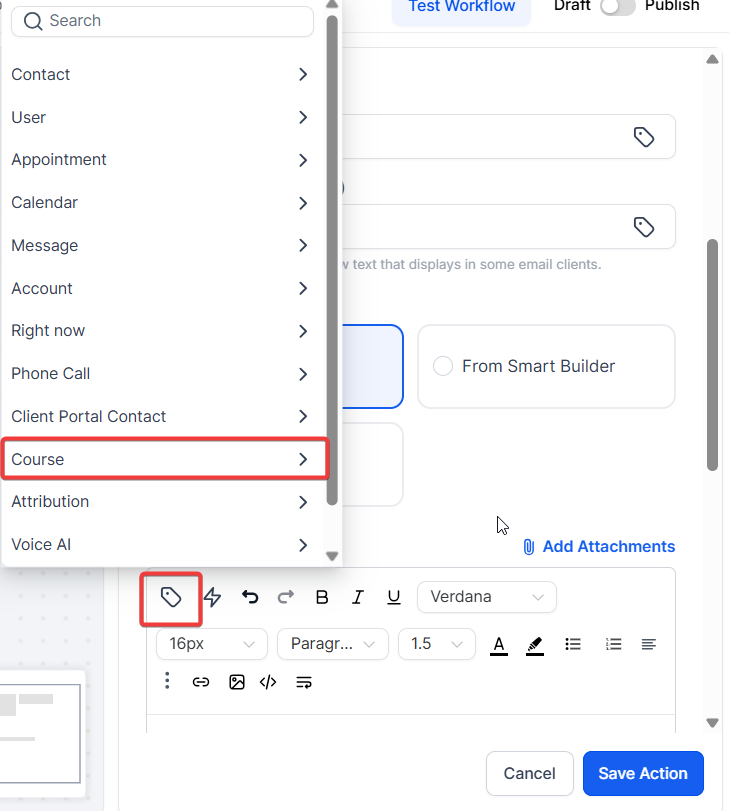
Task: Open source code view icon
Action: coord(268,682)
